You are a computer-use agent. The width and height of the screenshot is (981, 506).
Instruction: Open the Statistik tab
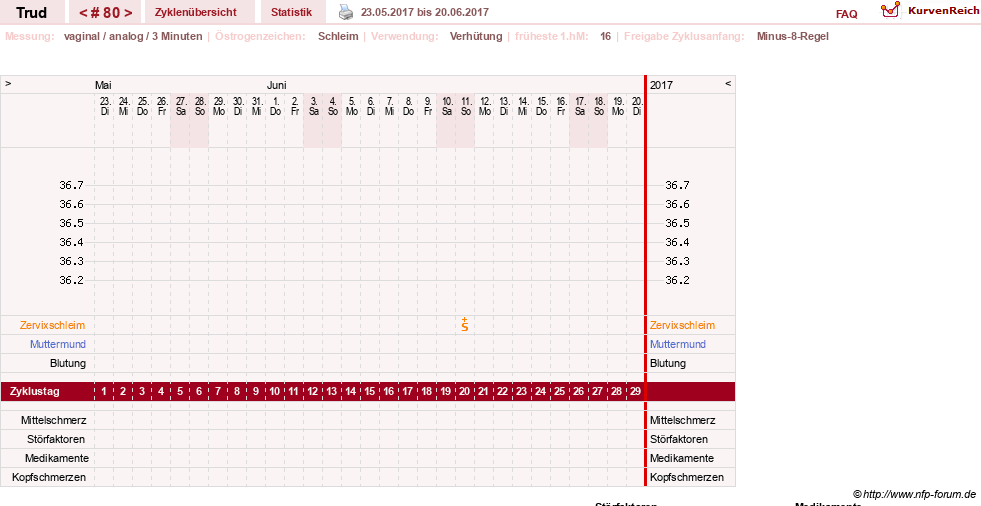(292, 13)
